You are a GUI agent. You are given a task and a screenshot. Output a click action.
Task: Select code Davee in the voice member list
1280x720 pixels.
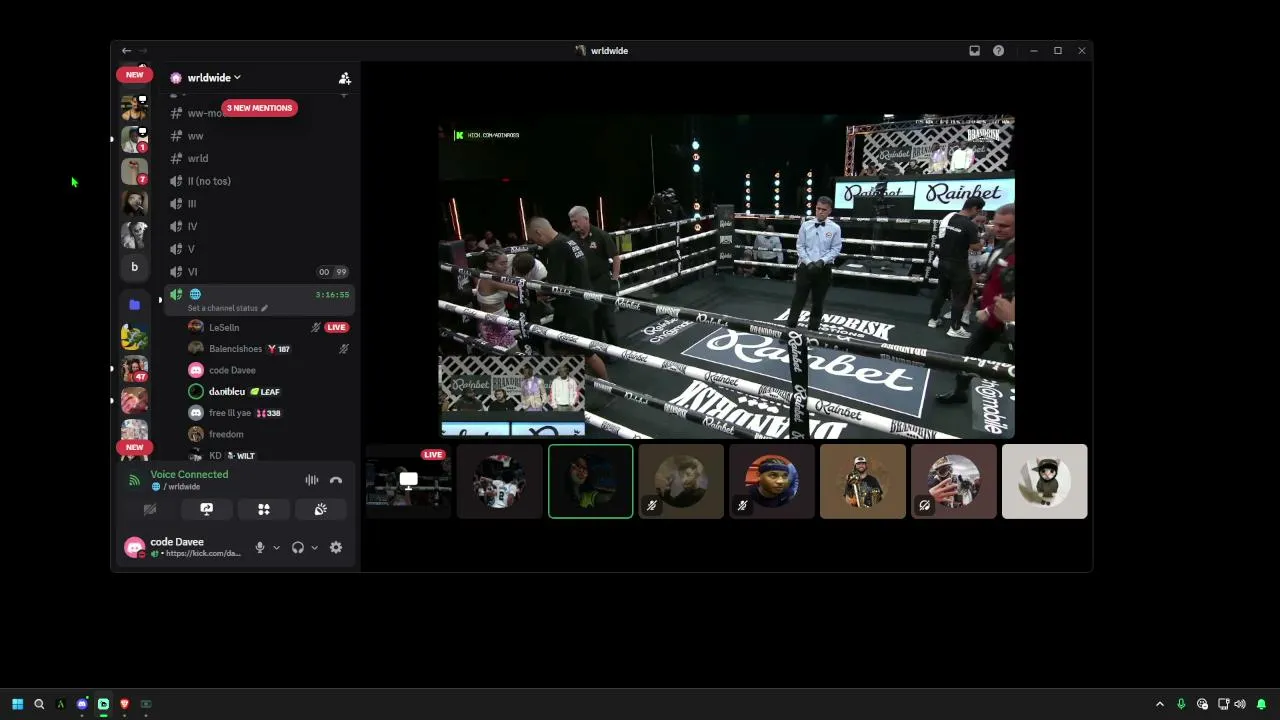(267, 370)
